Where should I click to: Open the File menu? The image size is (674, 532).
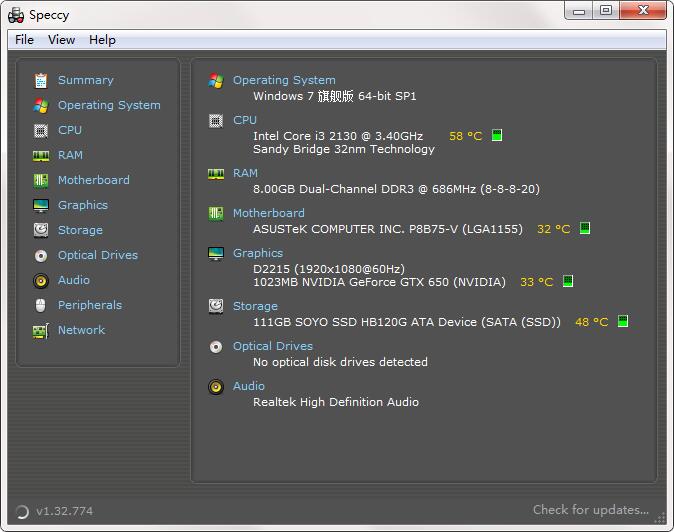(x=24, y=40)
